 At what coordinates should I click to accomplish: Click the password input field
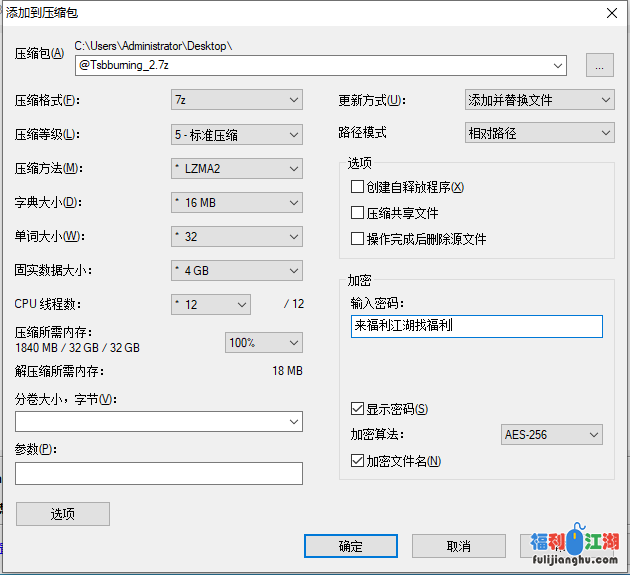pos(476,326)
